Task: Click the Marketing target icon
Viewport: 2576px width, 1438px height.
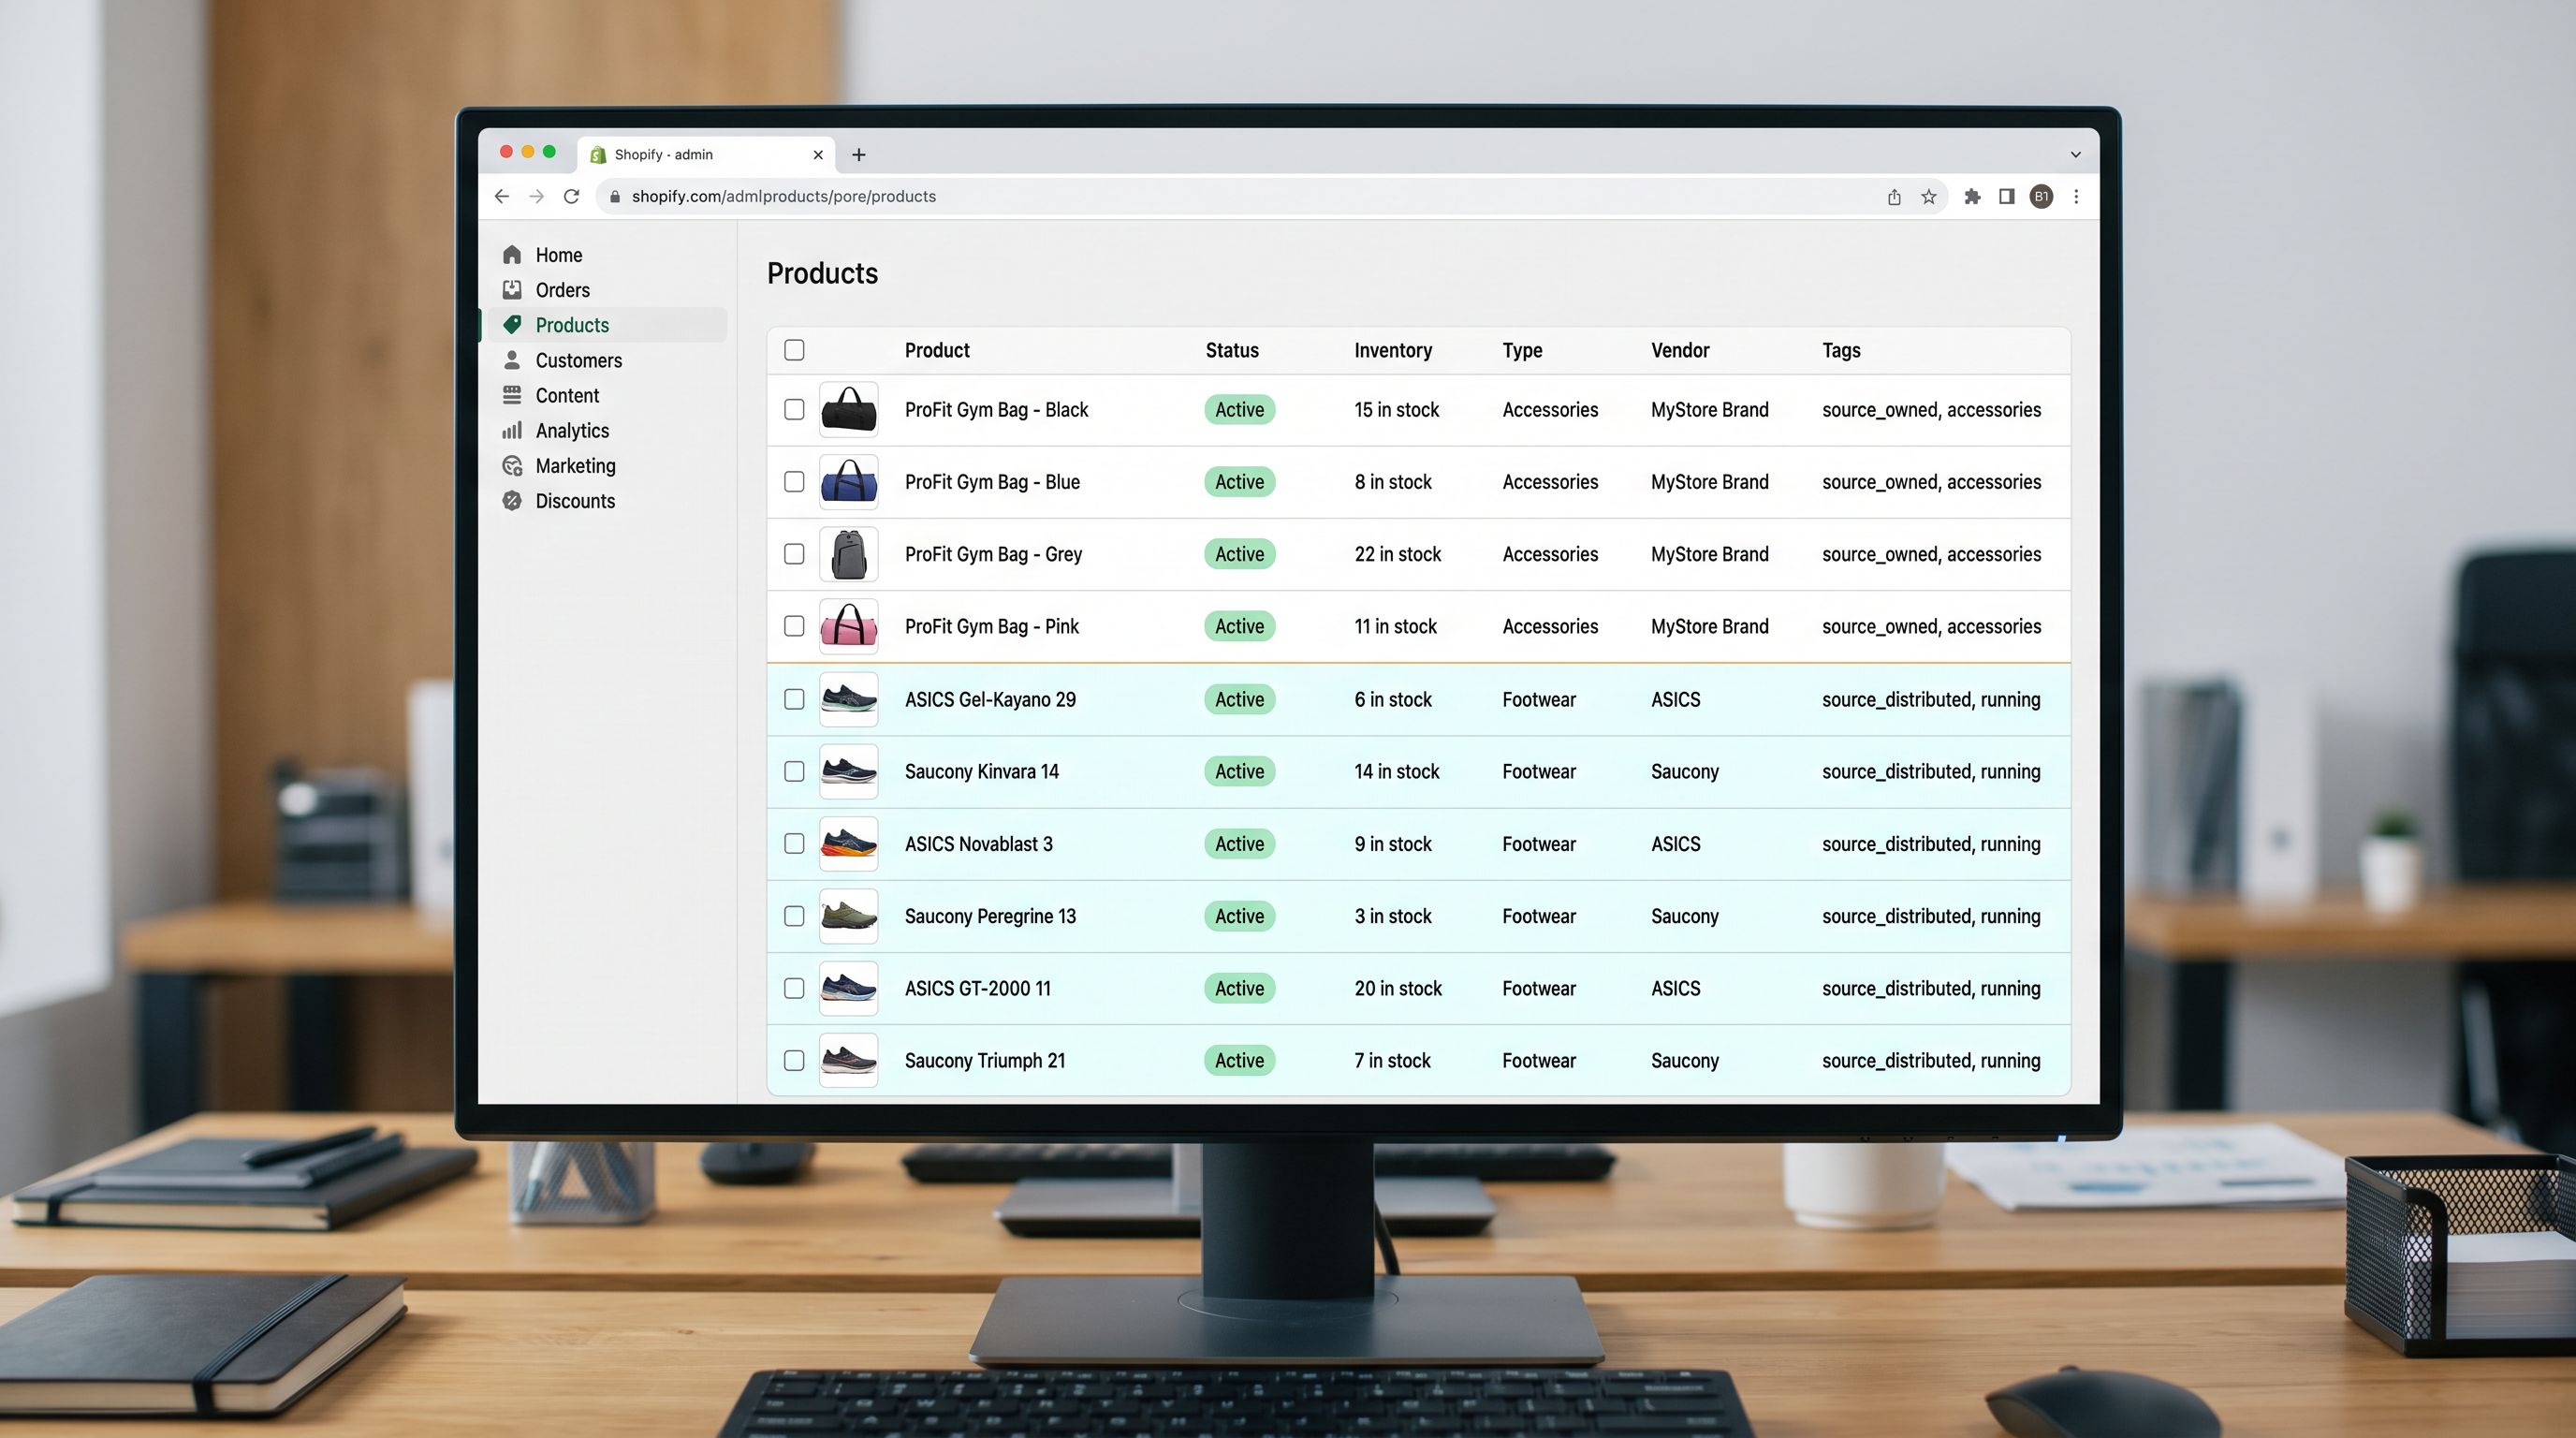Action: tap(512, 466)
